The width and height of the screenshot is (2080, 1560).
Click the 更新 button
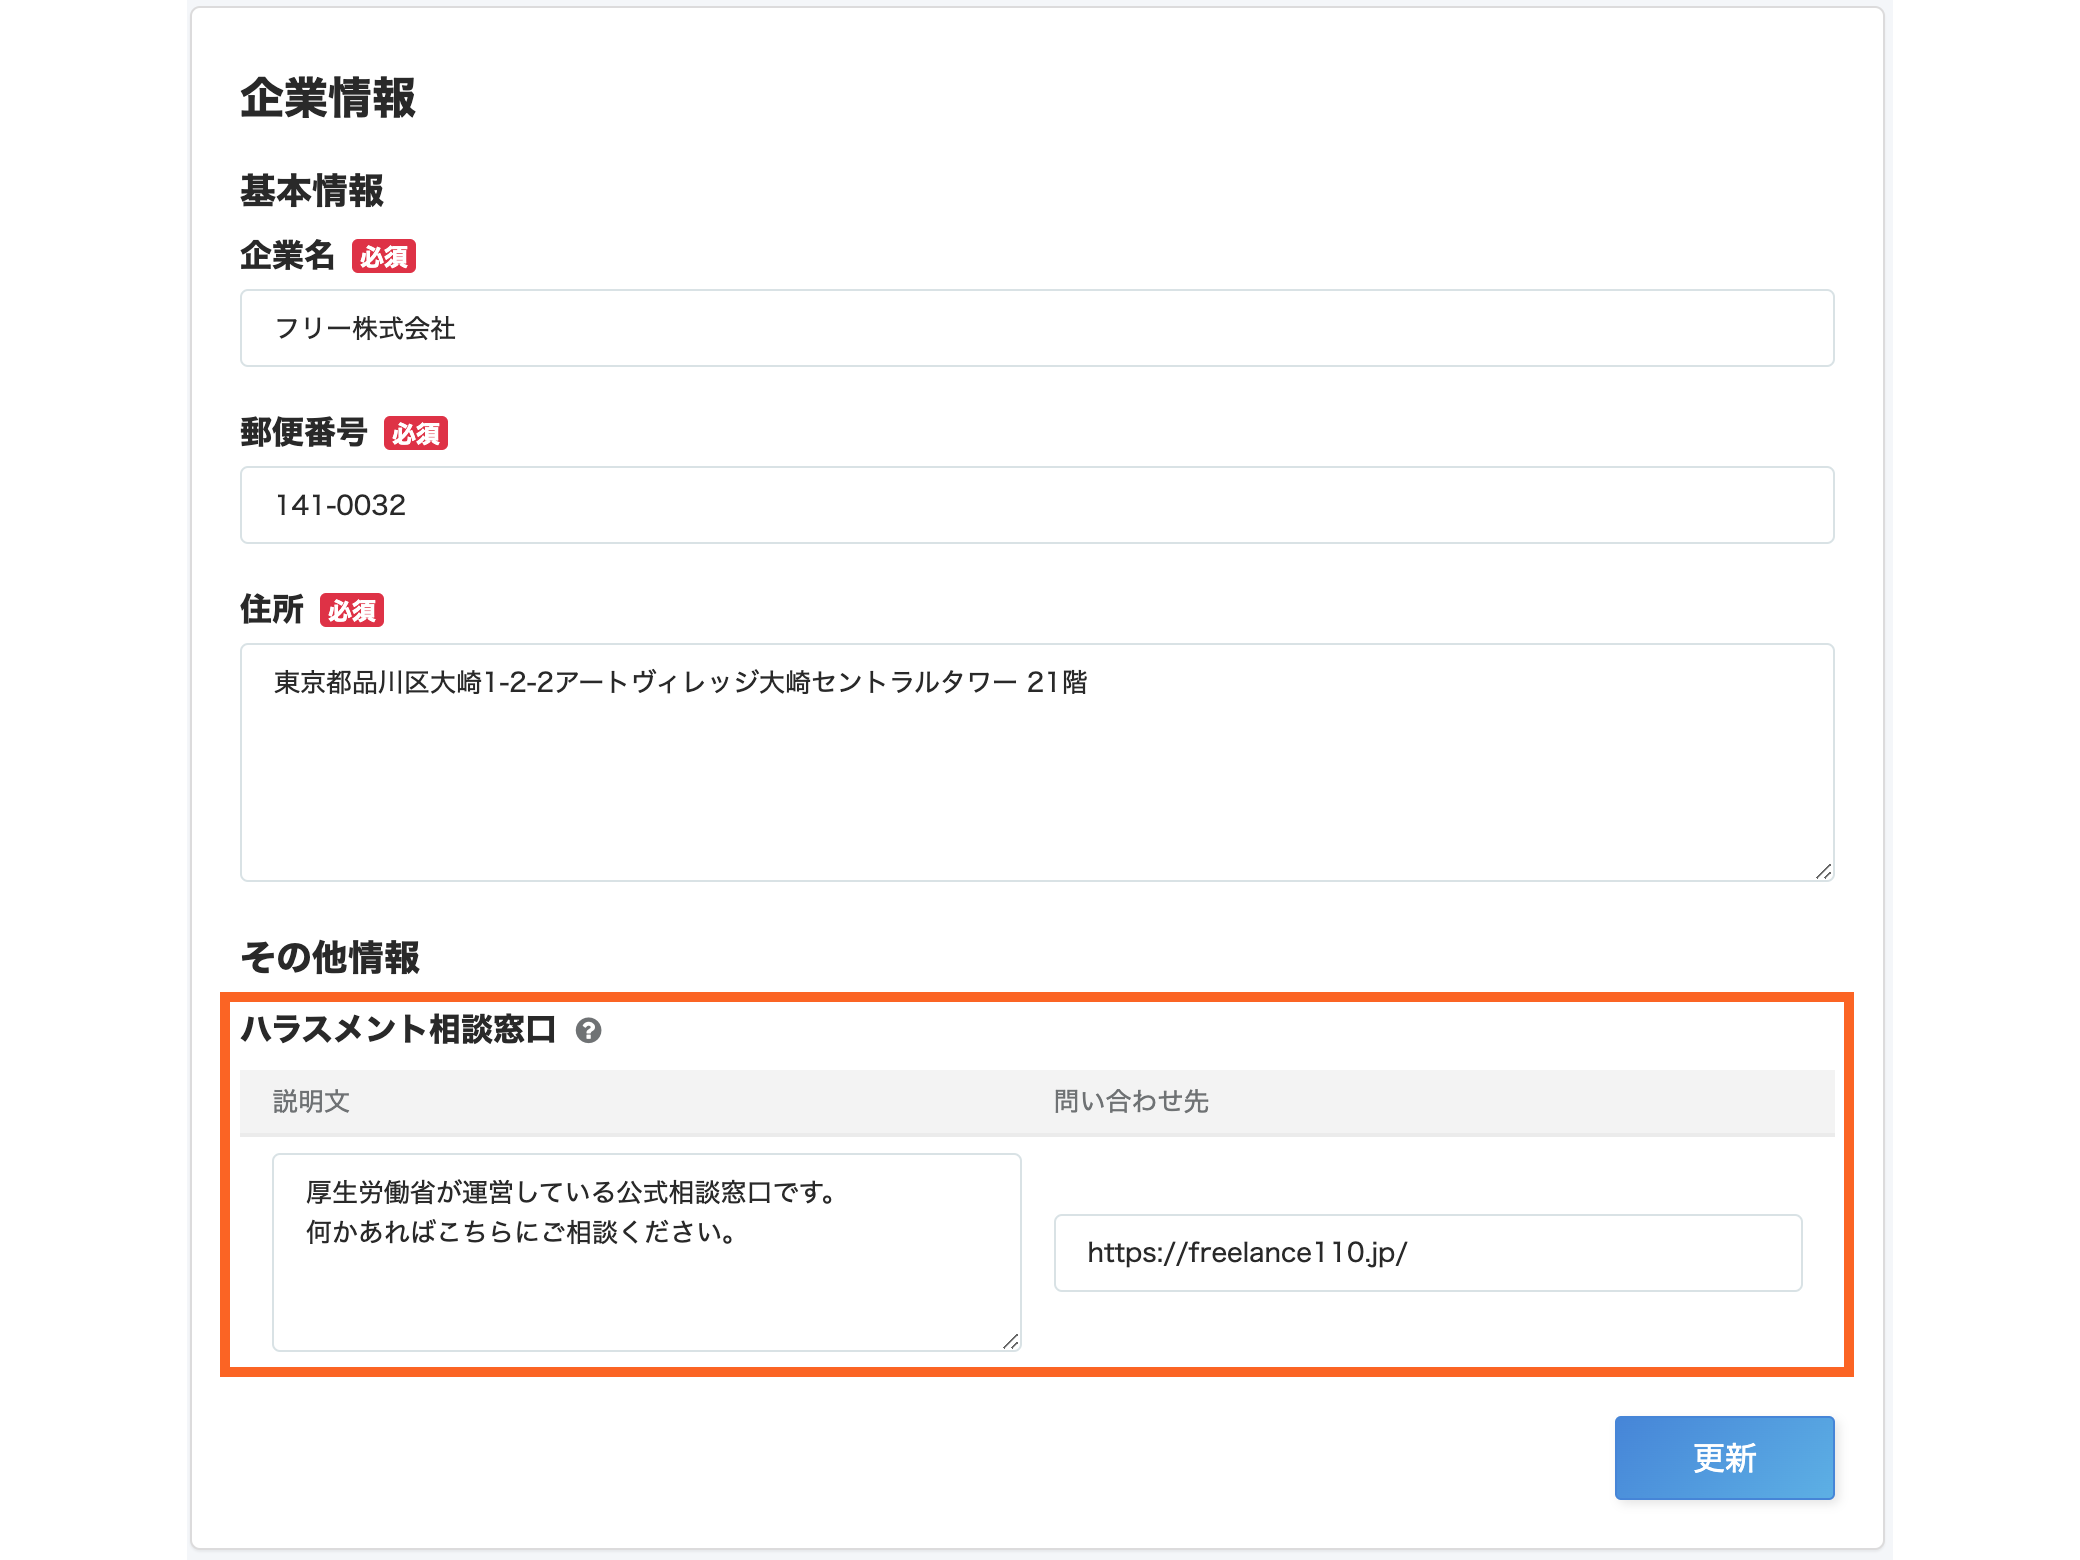point(1724,1457)
